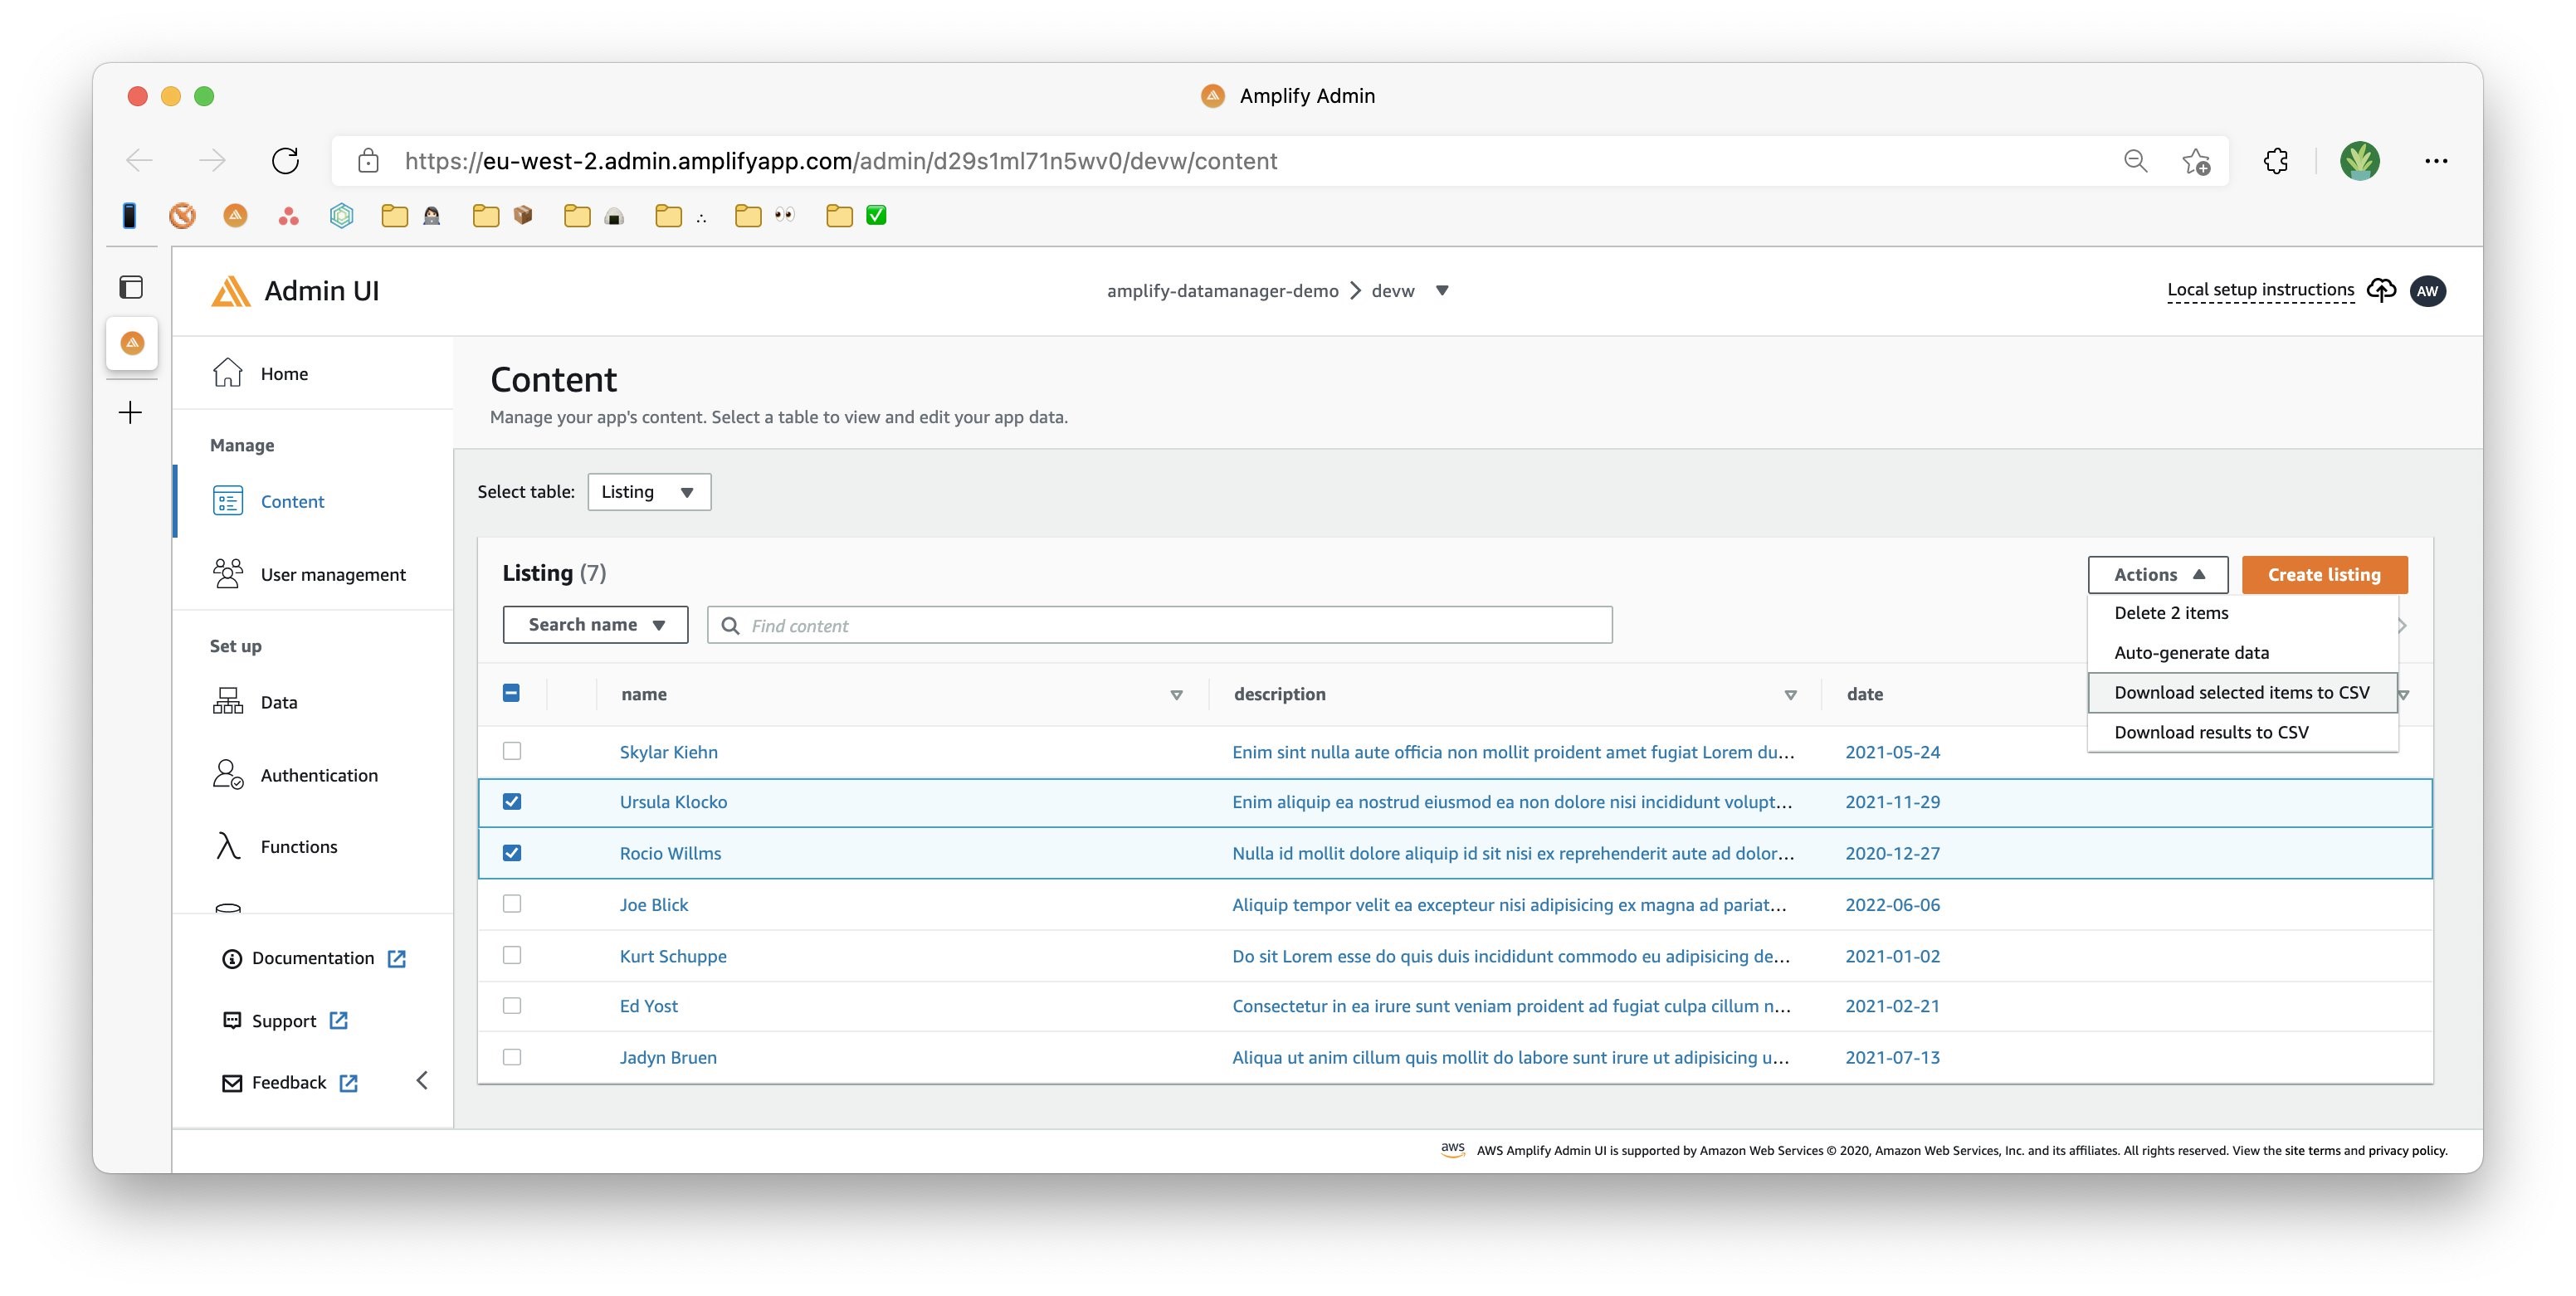The height and width of the screenshot is (1296, 2576).
Task: Click the Content management icon
Action: pos(227,499)
